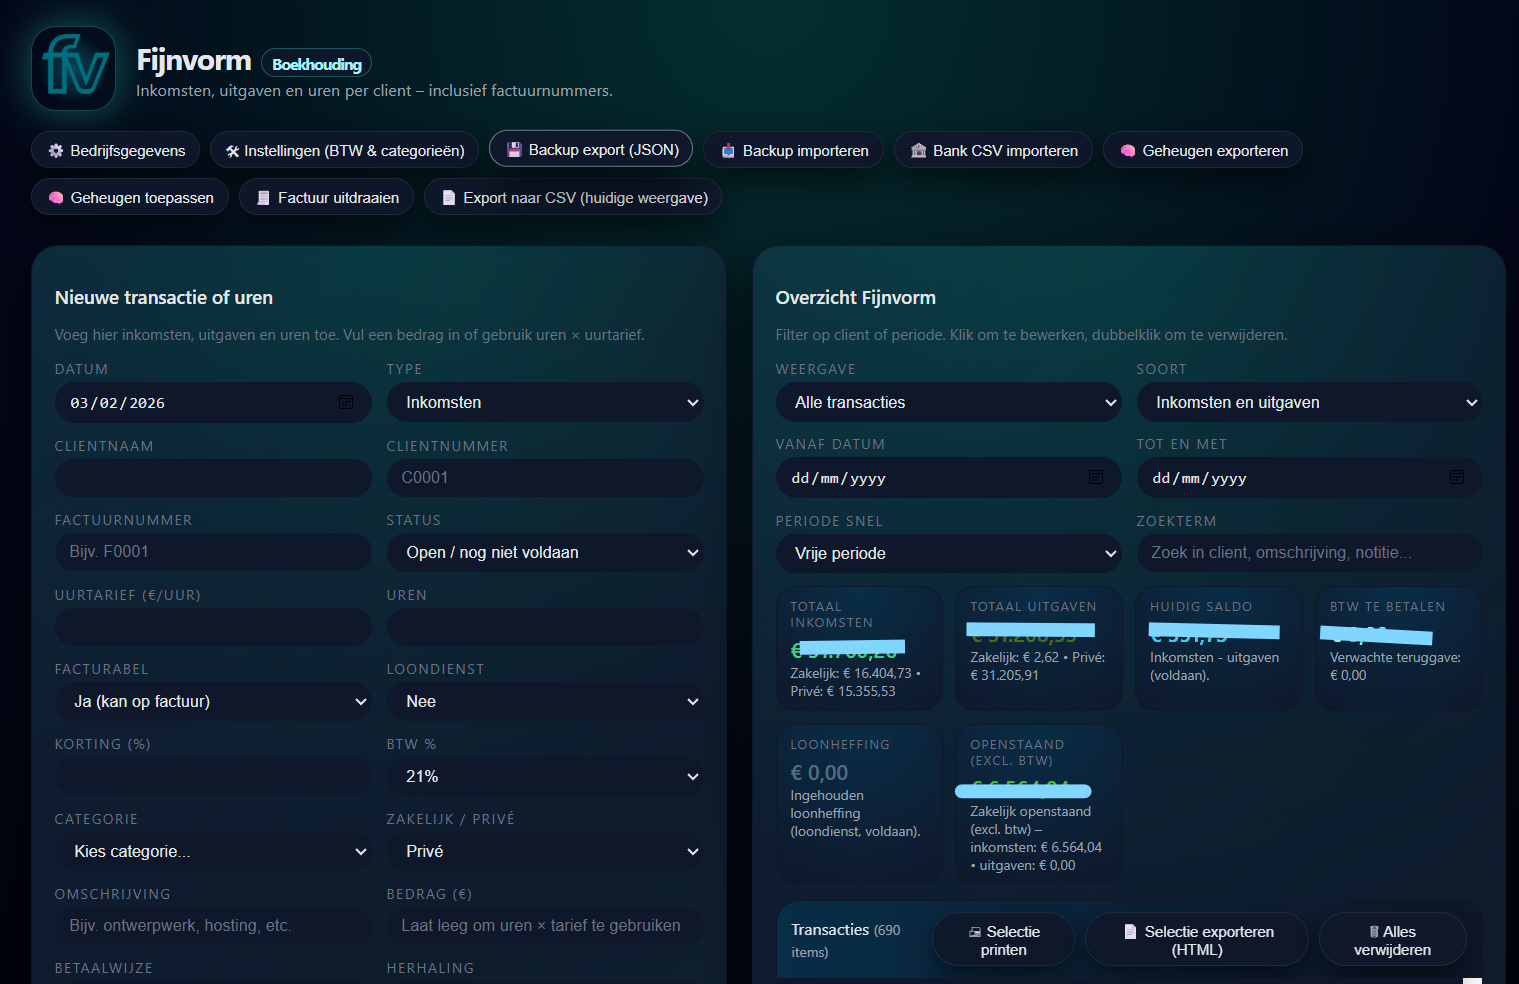This screenshot has width=1519, height=984.
Task: Click the Totaal inkomsten summary card
Action: pyautogui.click(x=859, y=649)
